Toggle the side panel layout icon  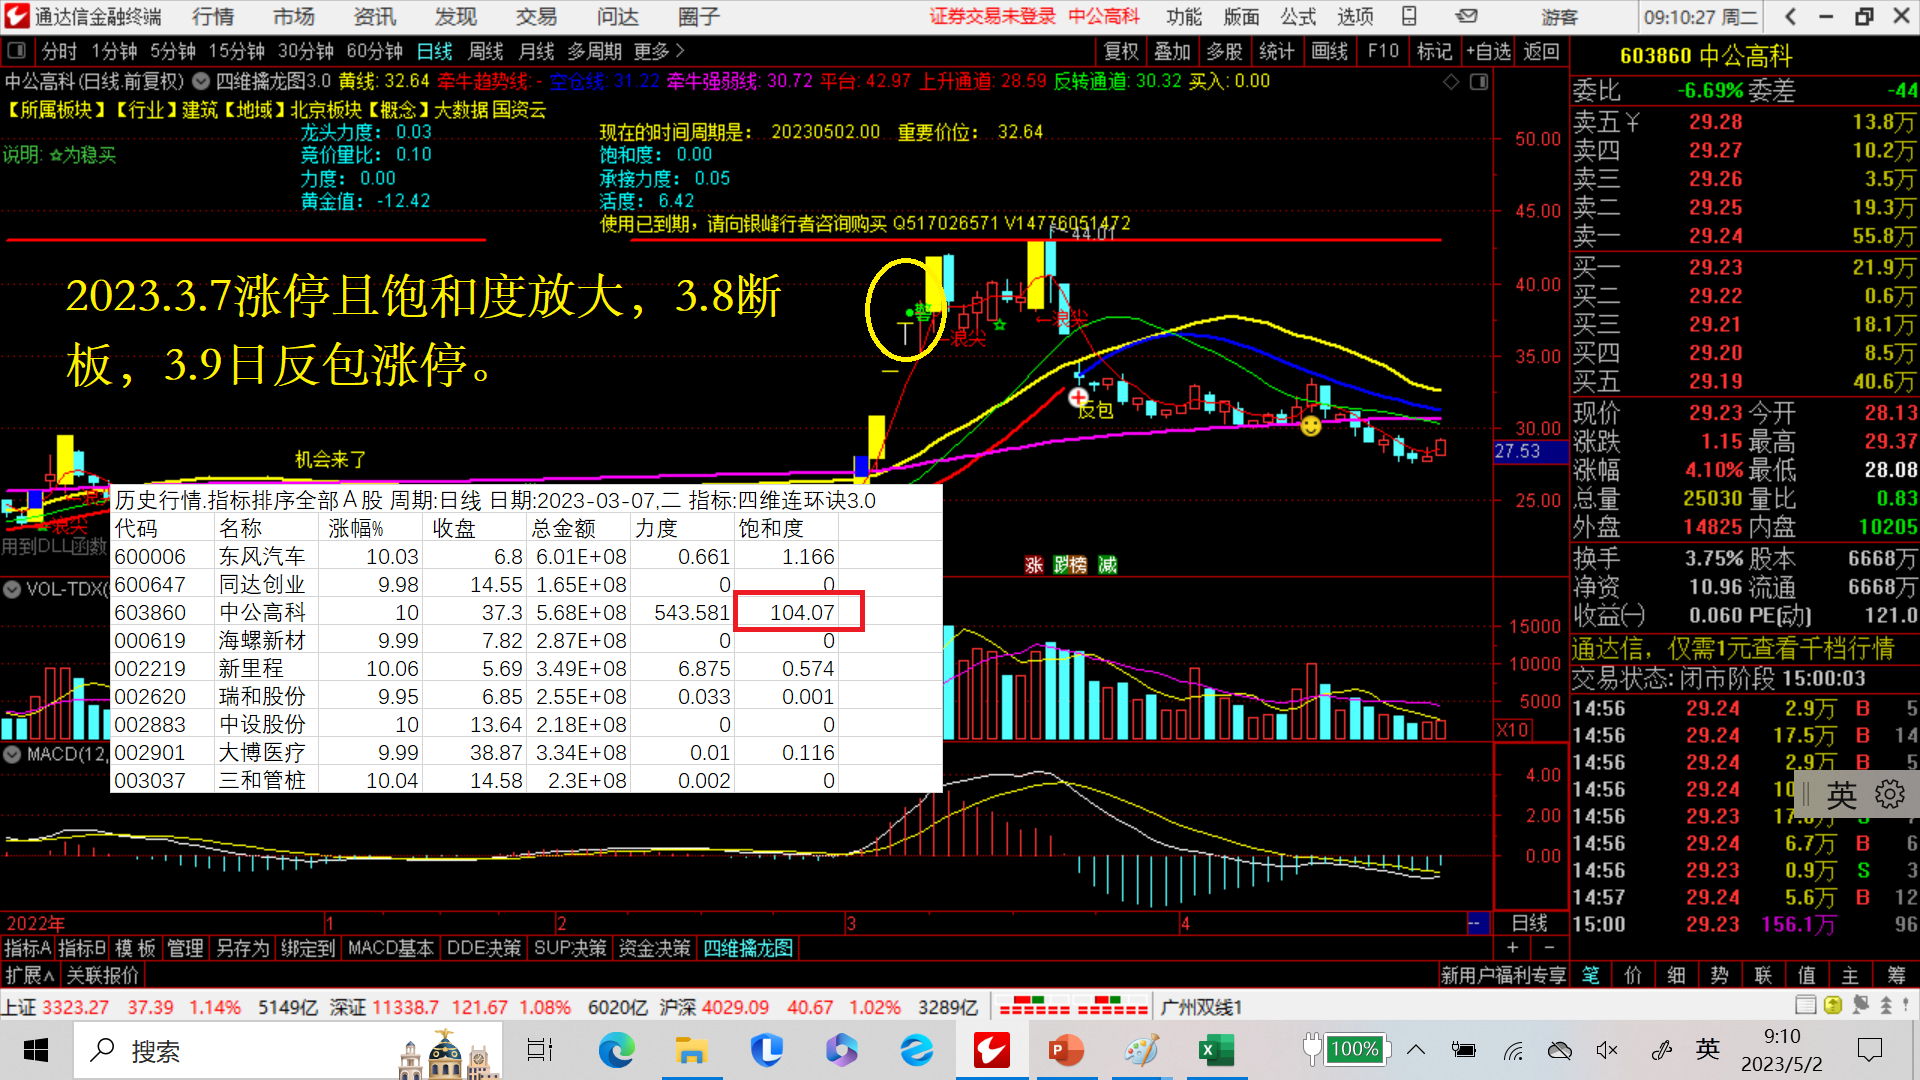pyautogui.click(x=1479, y=82)
